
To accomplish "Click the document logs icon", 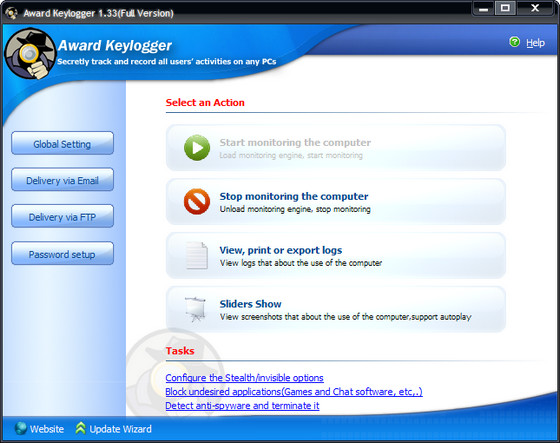I will [x=196, y=255].
